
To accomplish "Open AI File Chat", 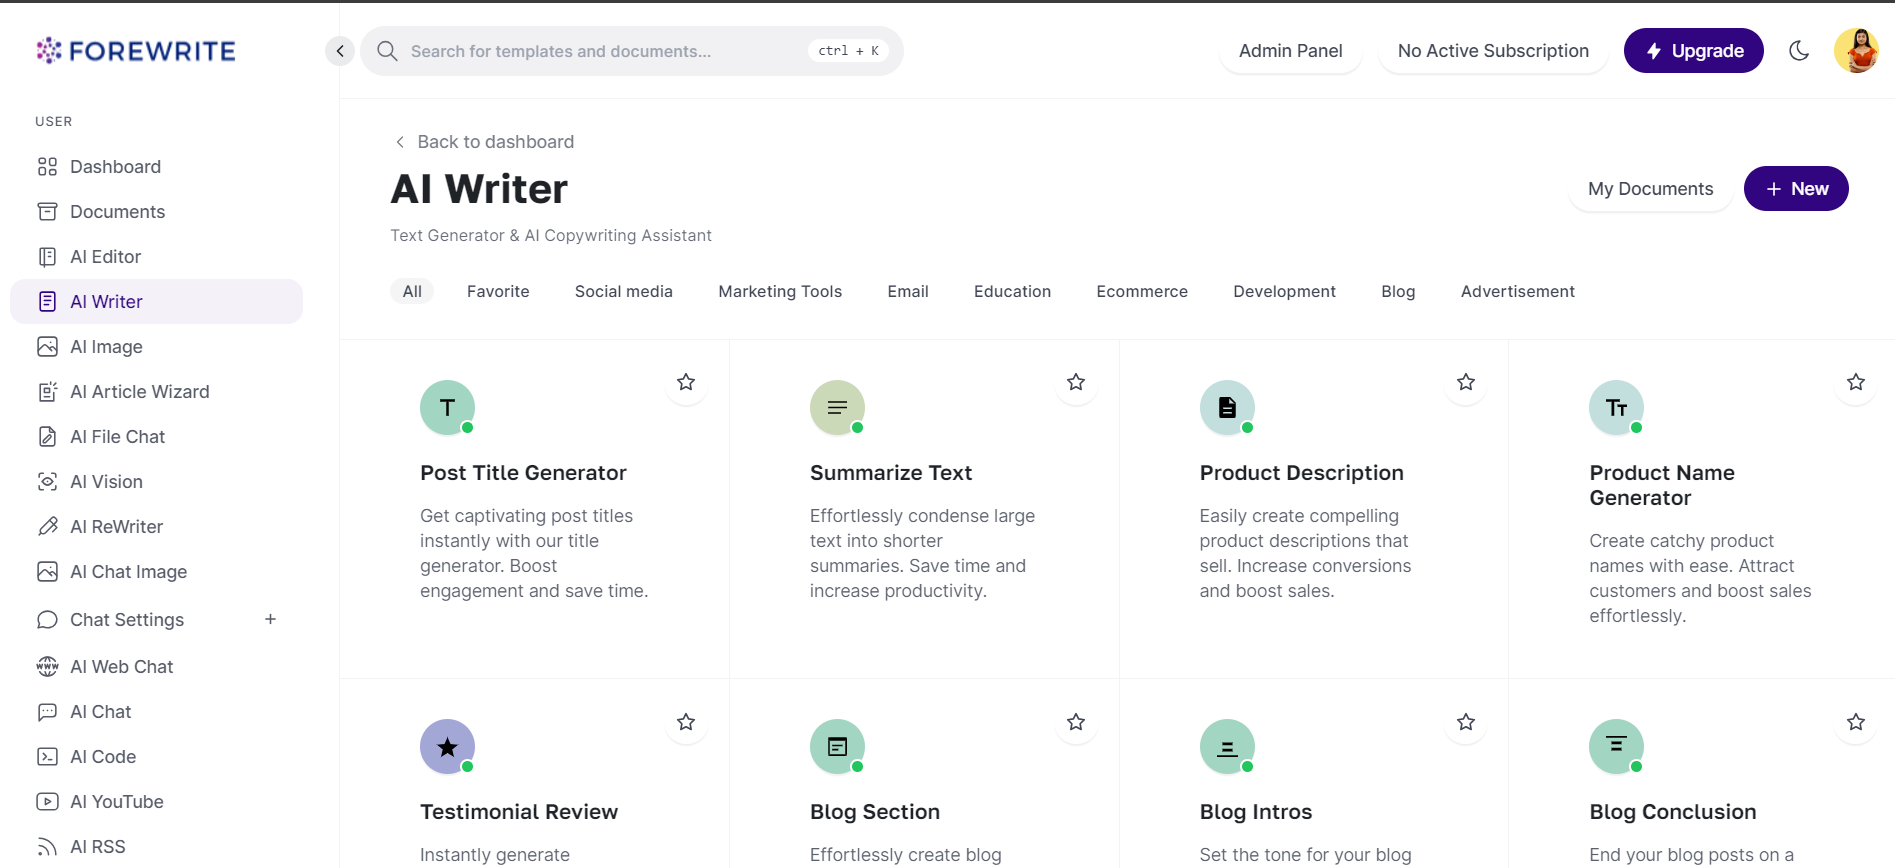I will 156,437.
